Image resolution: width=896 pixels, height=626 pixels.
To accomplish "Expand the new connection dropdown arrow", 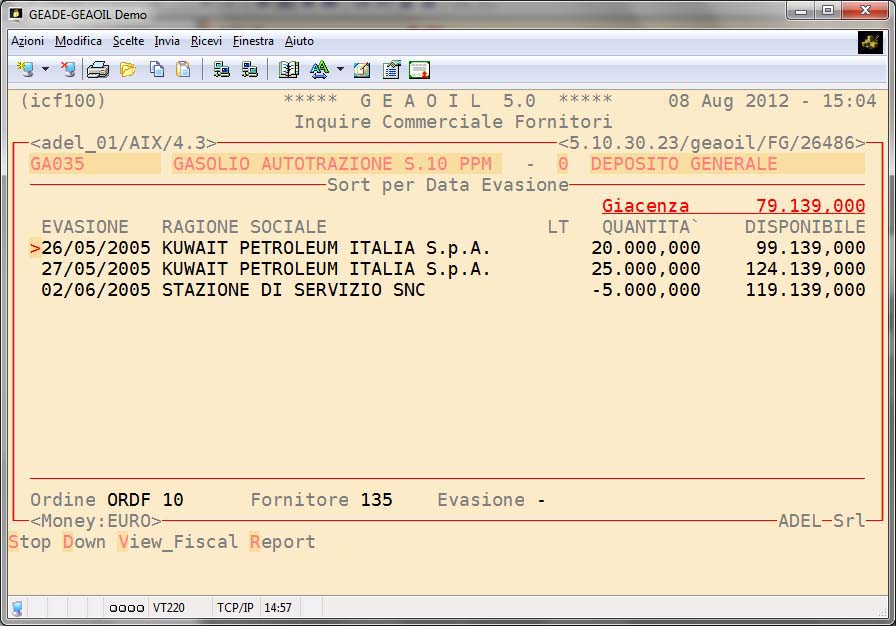I will click(x=45, y=70).
